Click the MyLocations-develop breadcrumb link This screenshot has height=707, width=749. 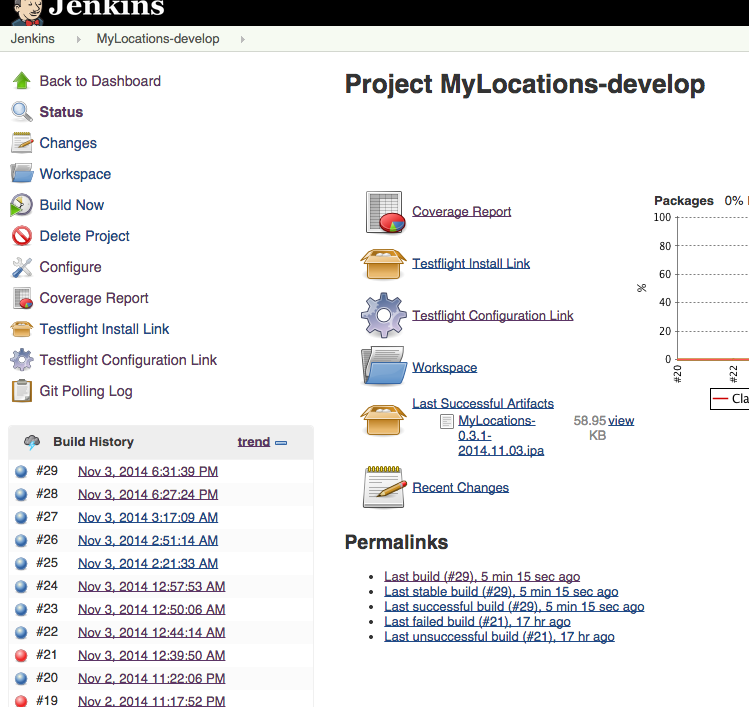point(158,39)
